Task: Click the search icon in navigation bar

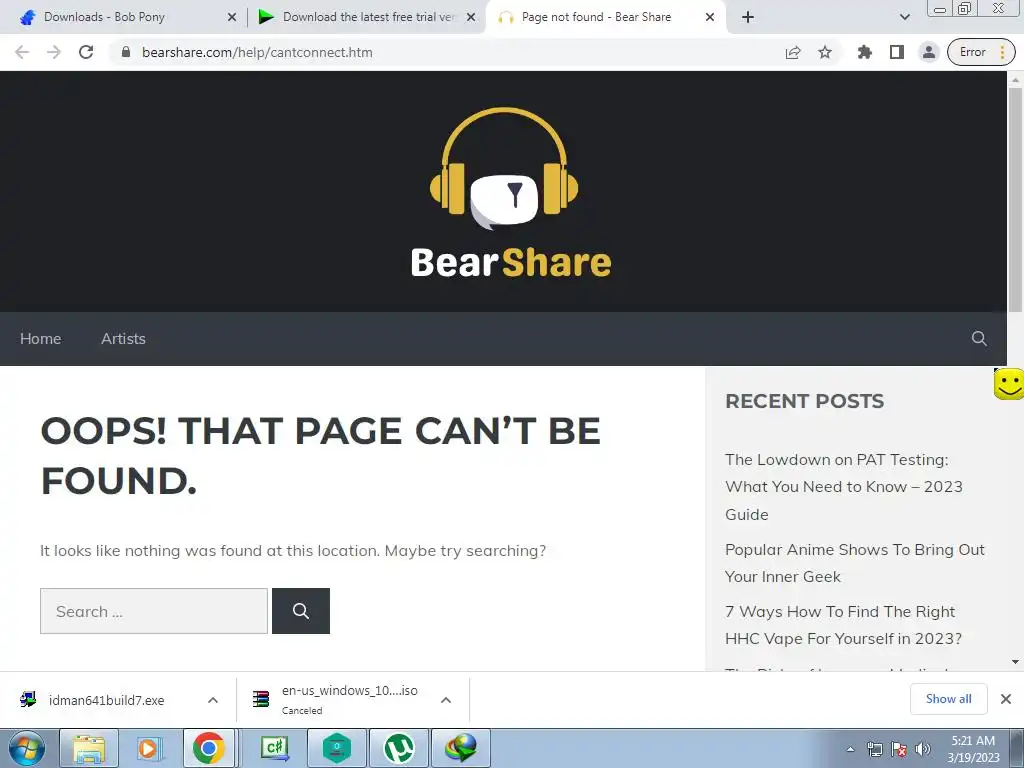Action: tap(979, 338)
